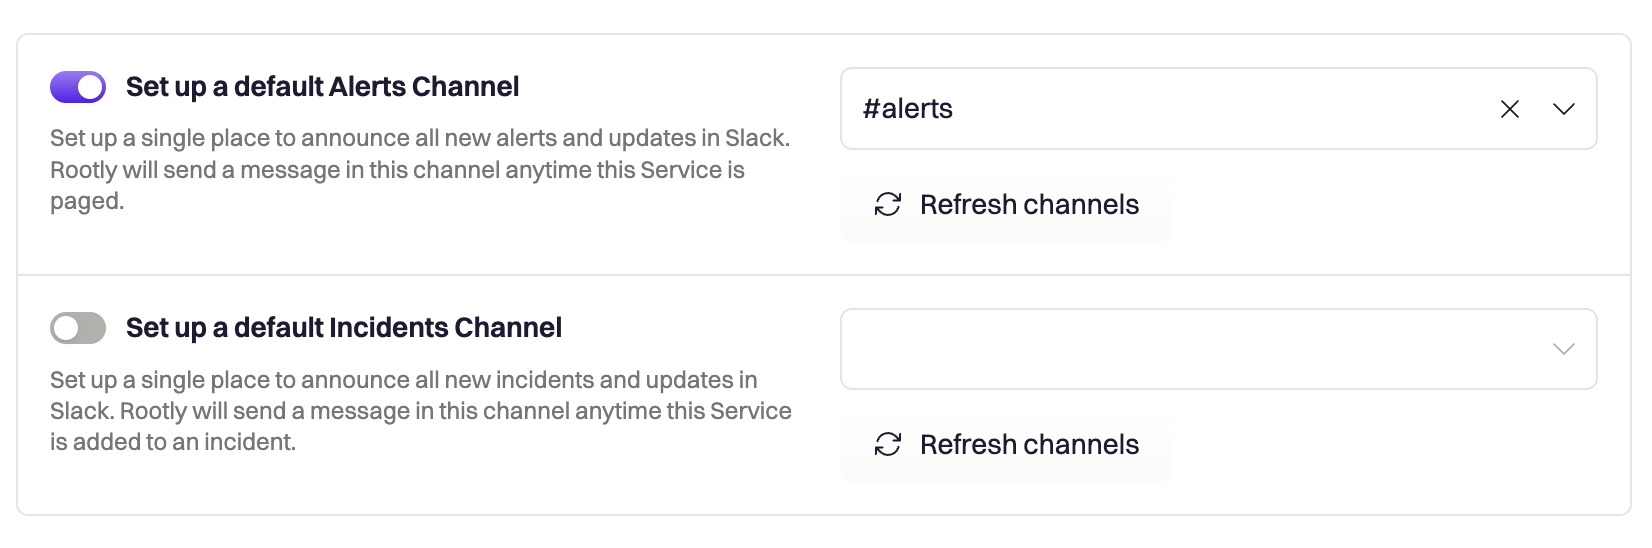Click the Alerts Channel description paragraph

tap(420, 169)
